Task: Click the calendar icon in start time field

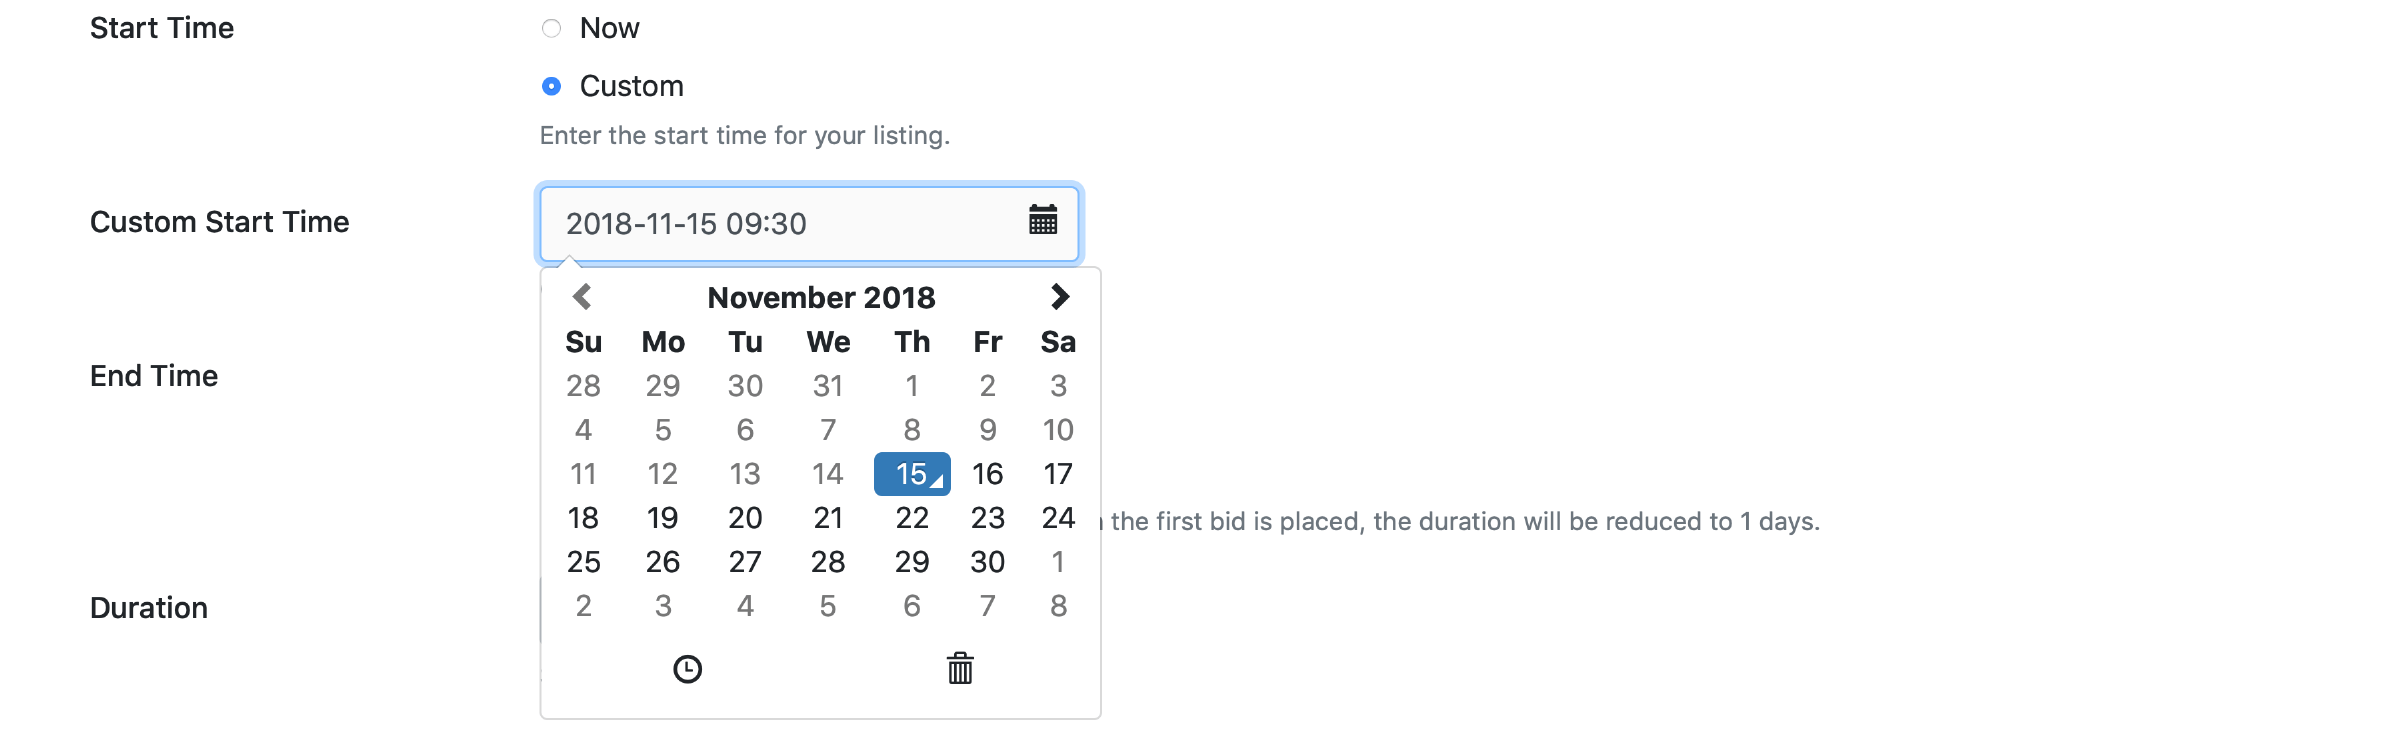Action: (x=1043, y=220)
